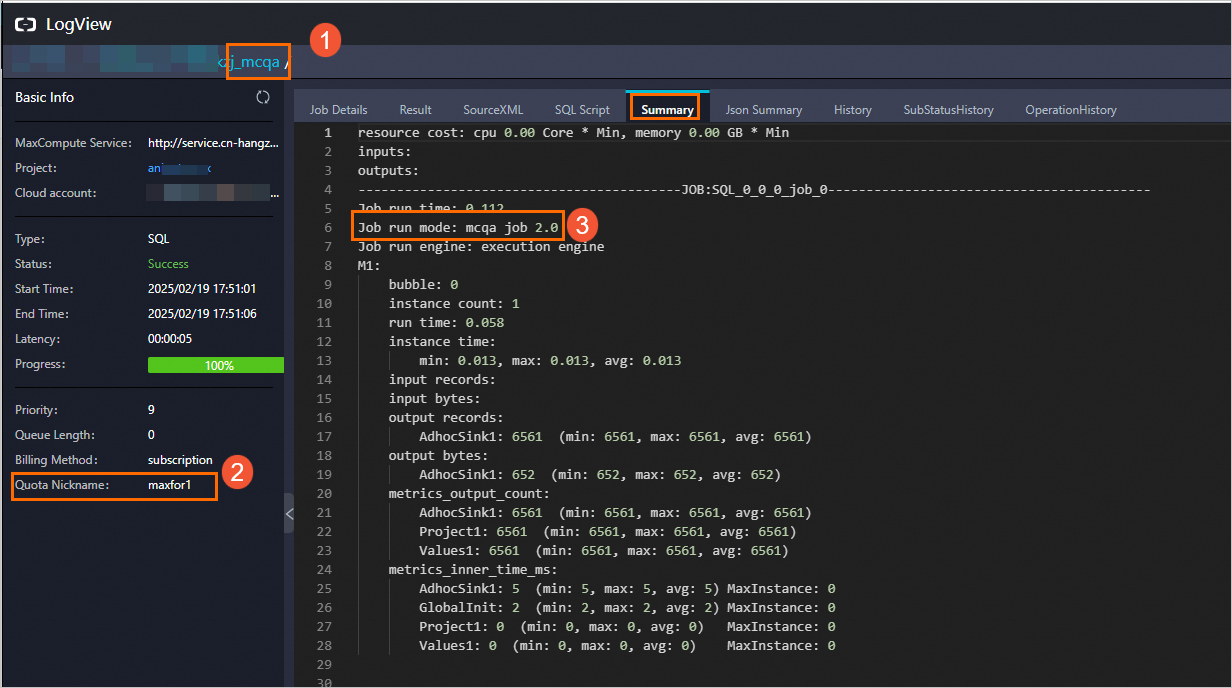Show the SubStatusHistory tab
This screenshot has height=688, width=1232.
(x=948, y=110)
